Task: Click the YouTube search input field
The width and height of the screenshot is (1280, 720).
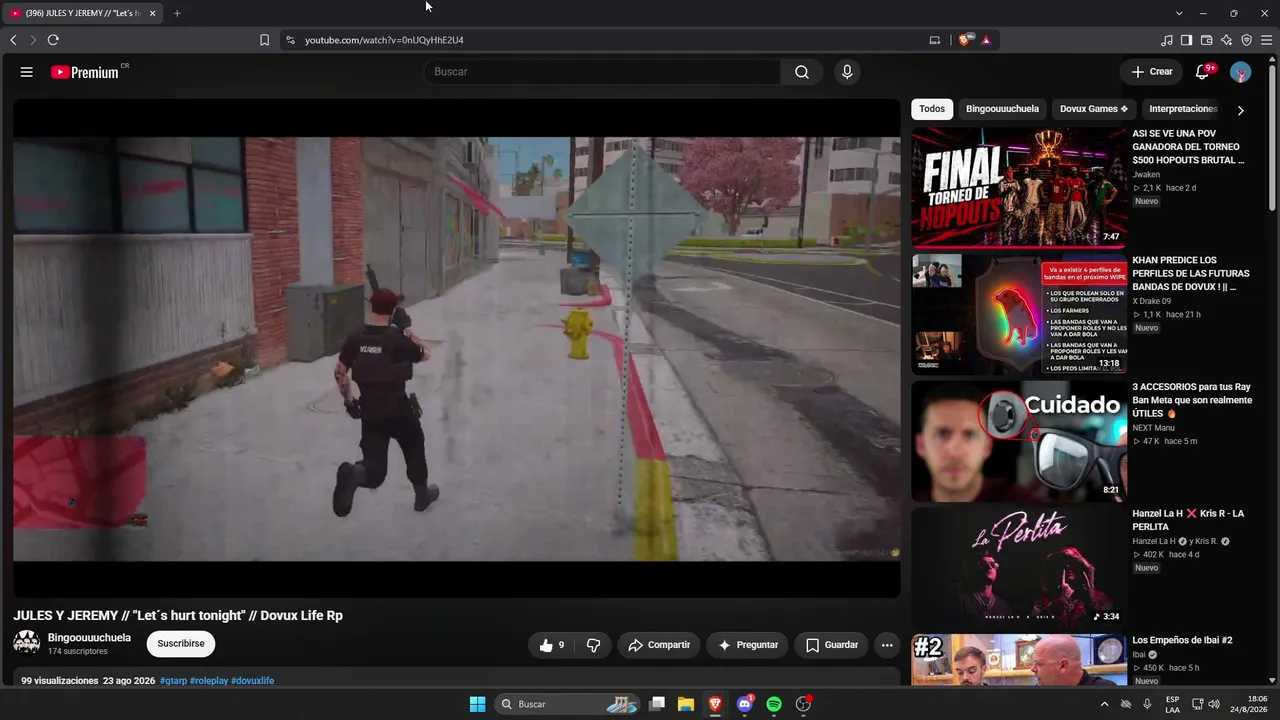Action: [602, 72]
